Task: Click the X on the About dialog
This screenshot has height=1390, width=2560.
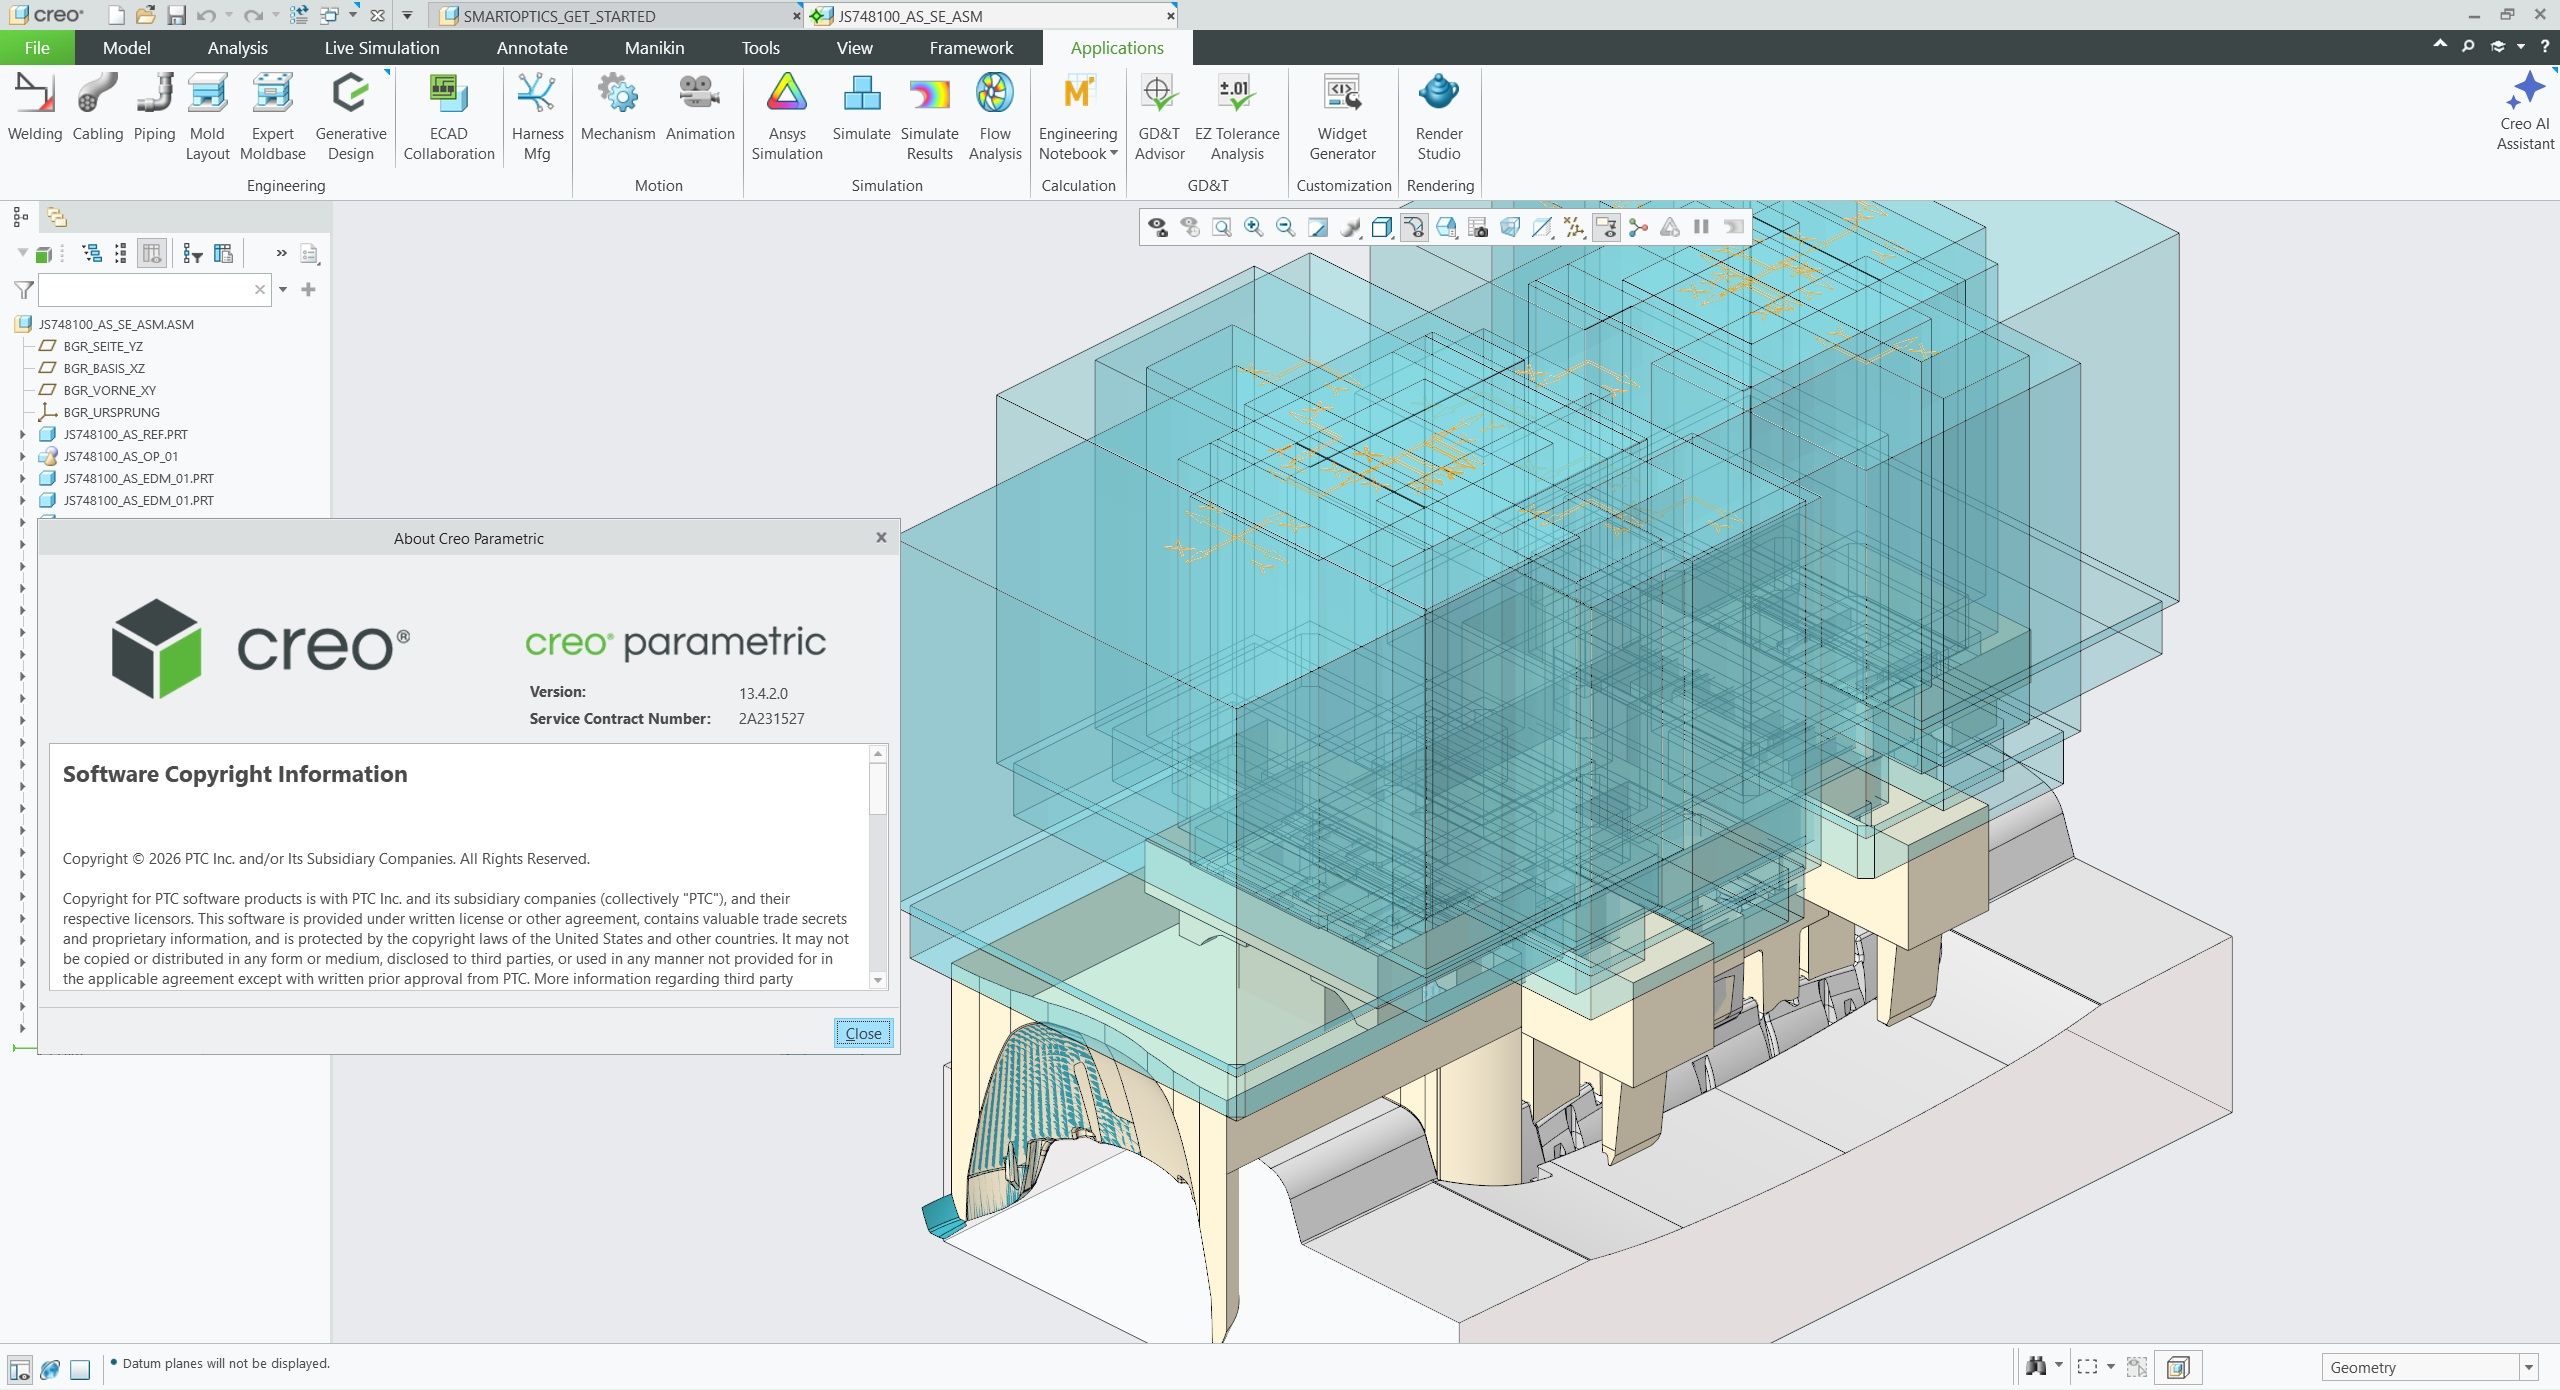Action: (881, 538)
